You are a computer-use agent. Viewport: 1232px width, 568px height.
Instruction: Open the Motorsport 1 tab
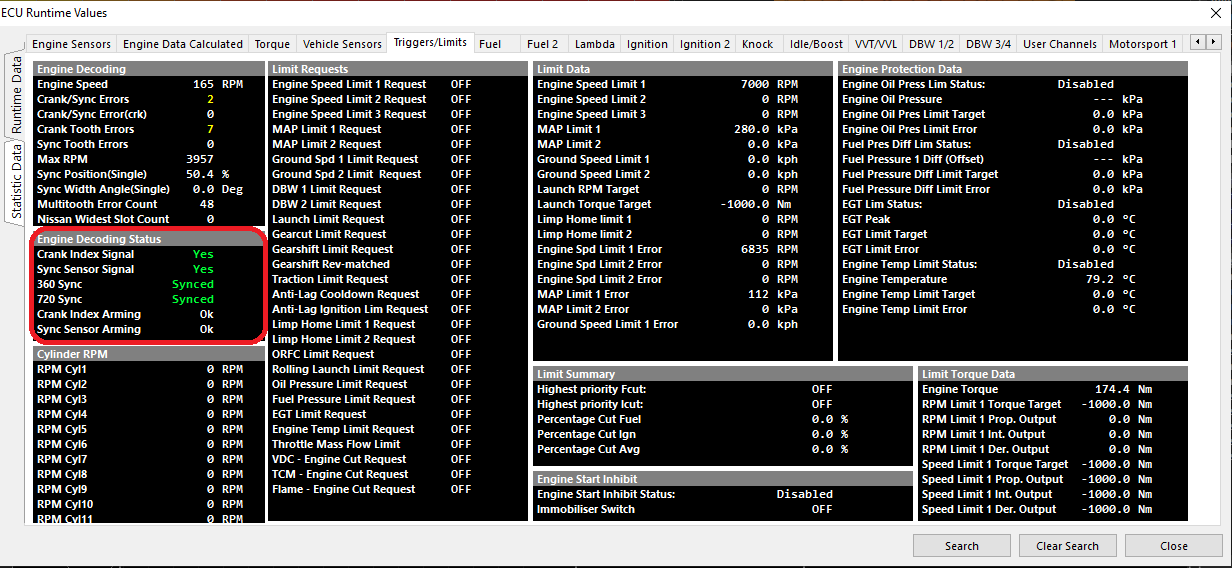click(1142, 44)
